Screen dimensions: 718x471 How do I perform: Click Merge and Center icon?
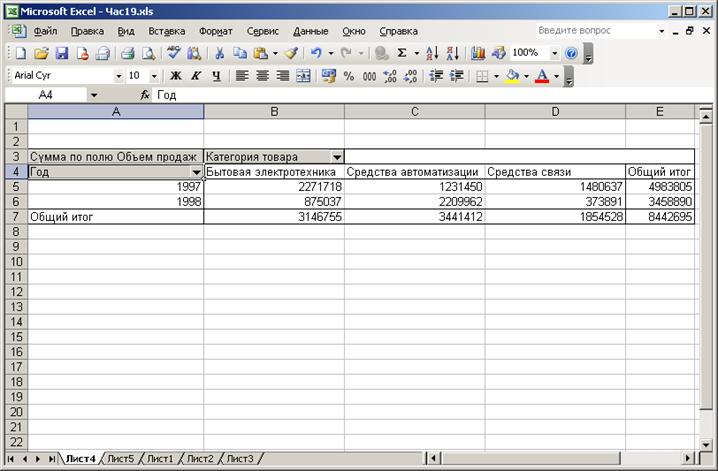pos(303,76)
